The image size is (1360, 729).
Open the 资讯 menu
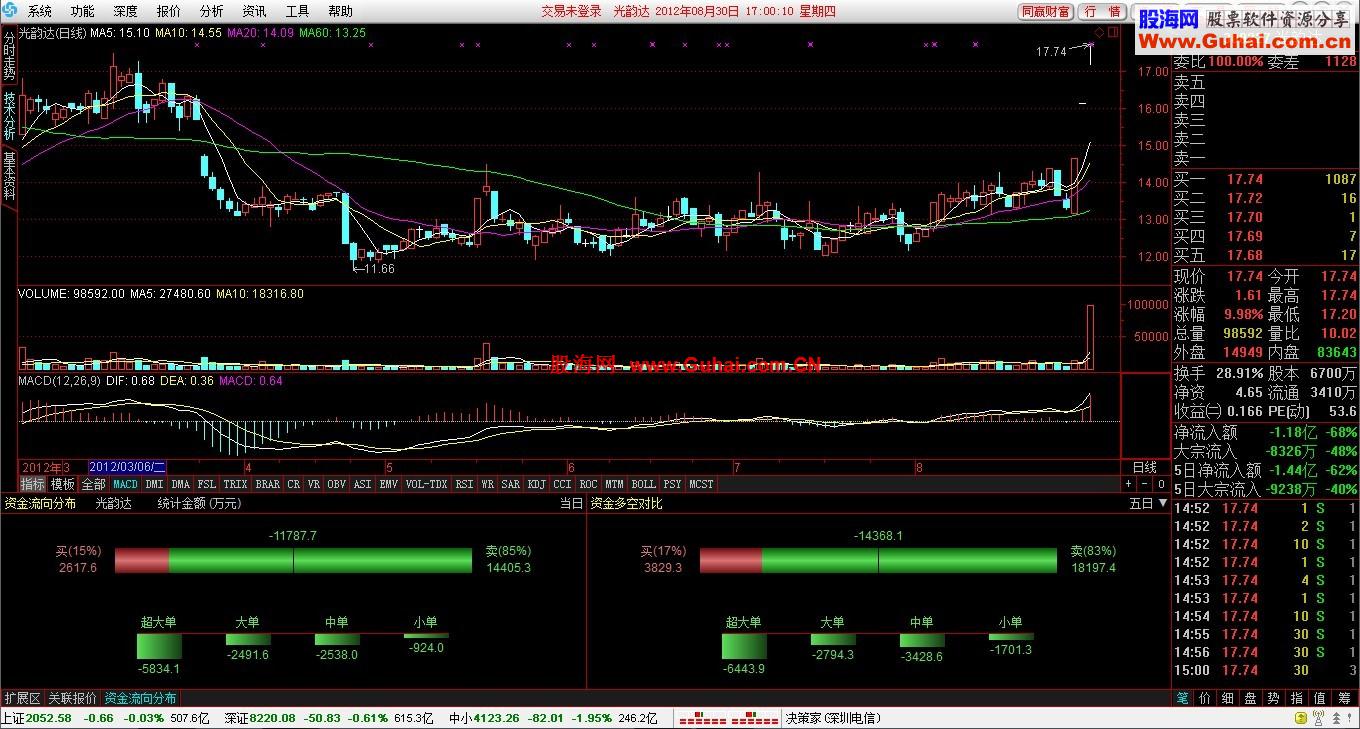(254, 12)
